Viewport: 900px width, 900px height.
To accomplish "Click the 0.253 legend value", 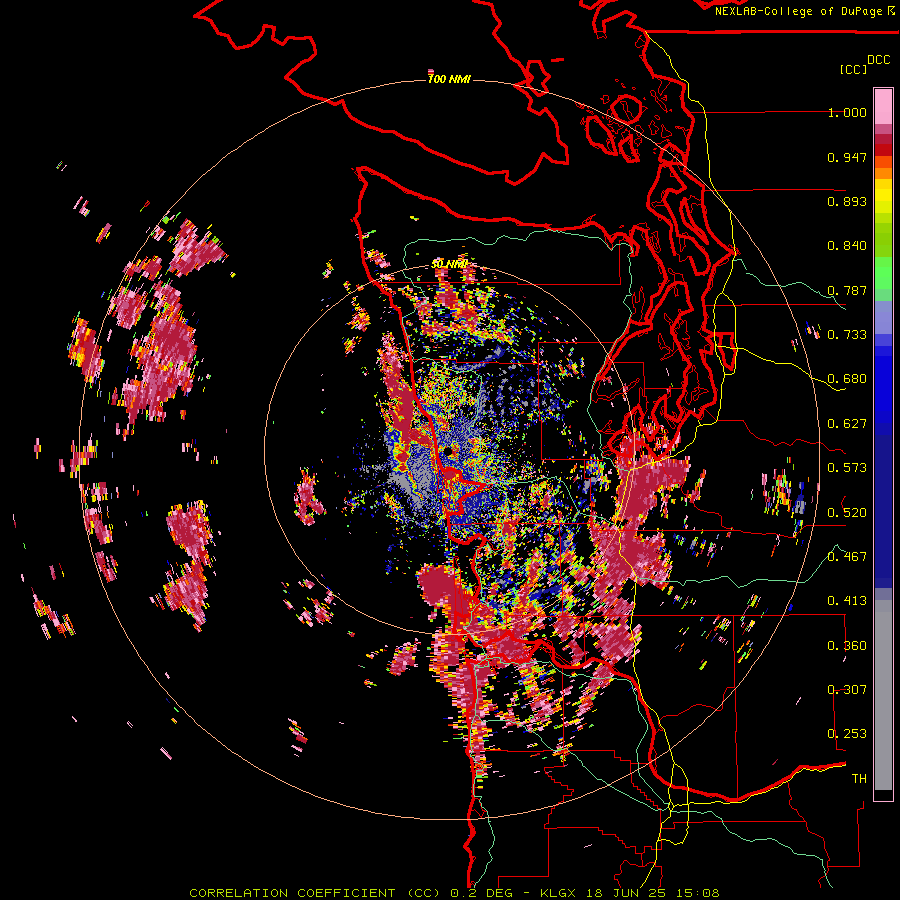I will pos(847,734).
